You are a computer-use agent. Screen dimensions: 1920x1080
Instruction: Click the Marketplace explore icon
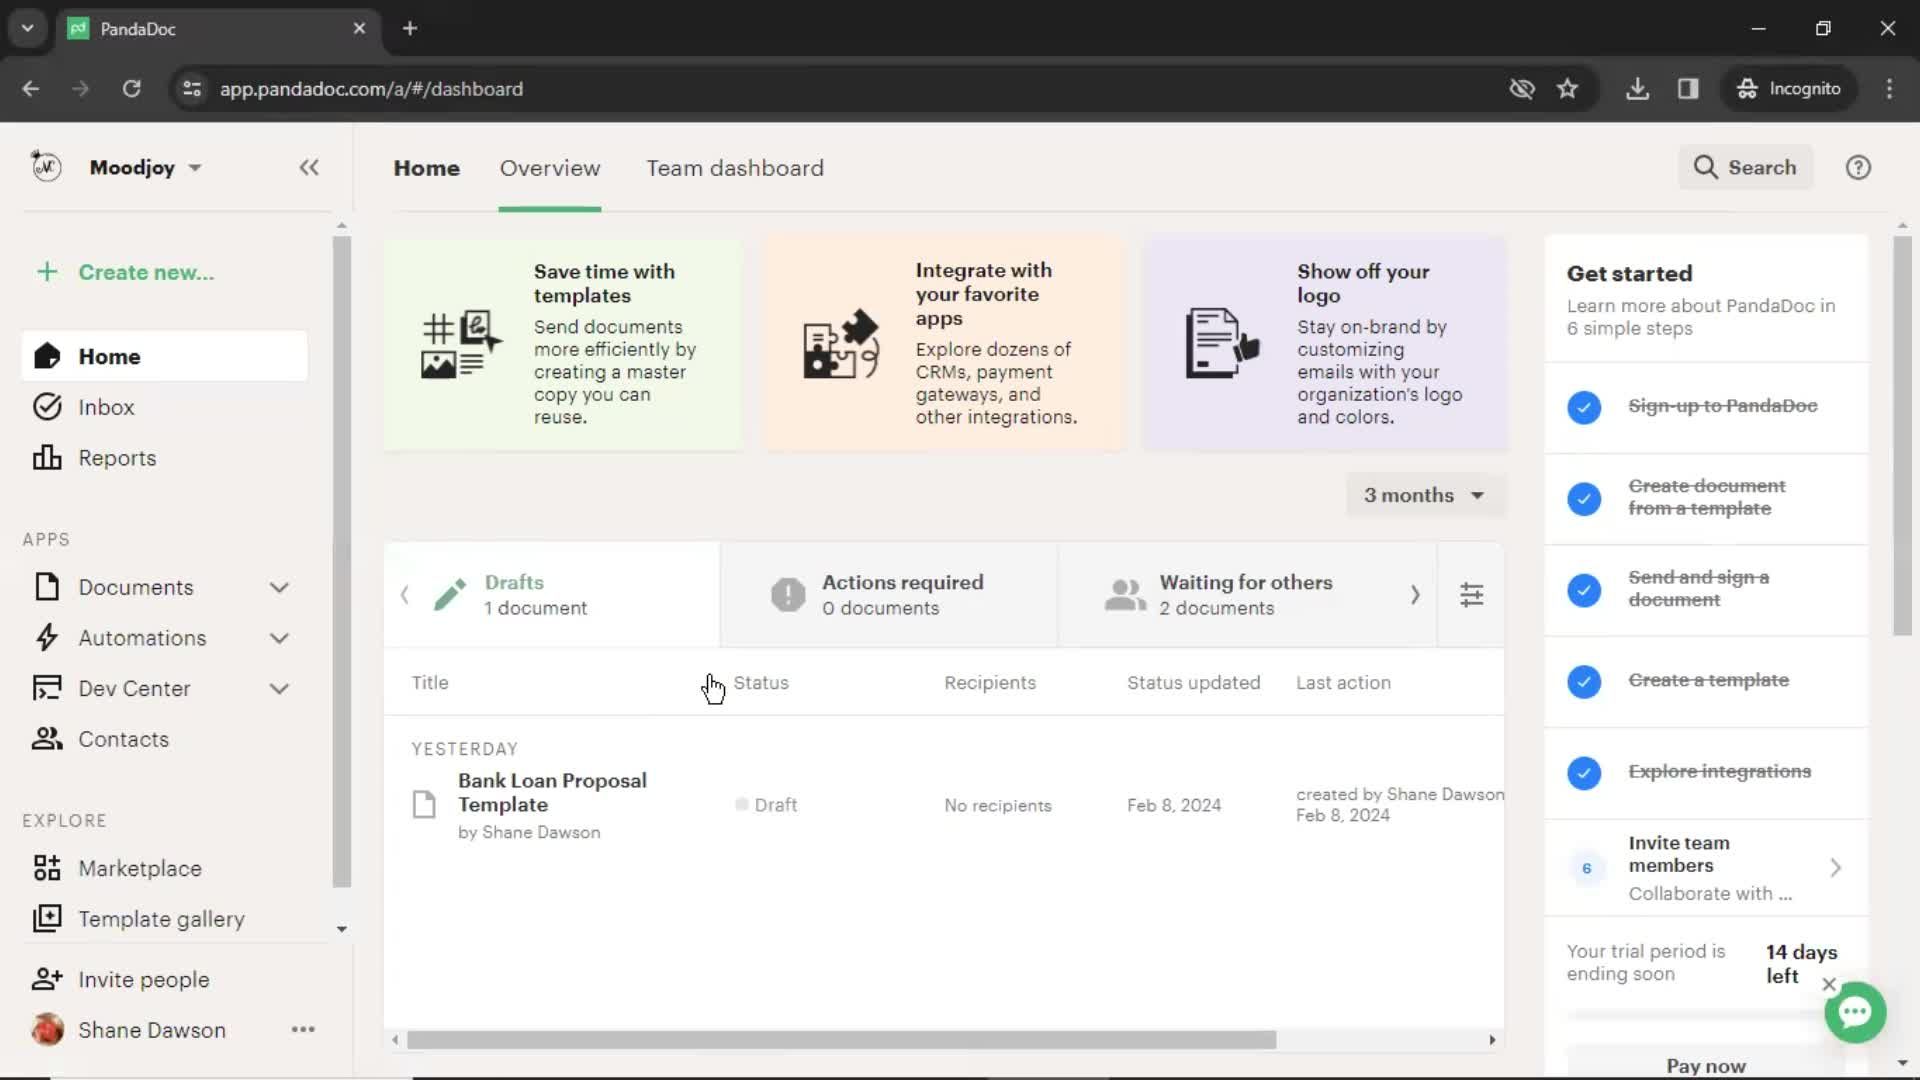tap(47, 868)
